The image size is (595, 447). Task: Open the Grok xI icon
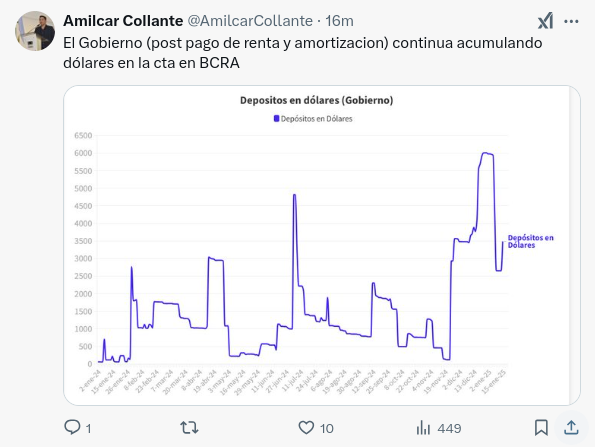pos(545,21)
